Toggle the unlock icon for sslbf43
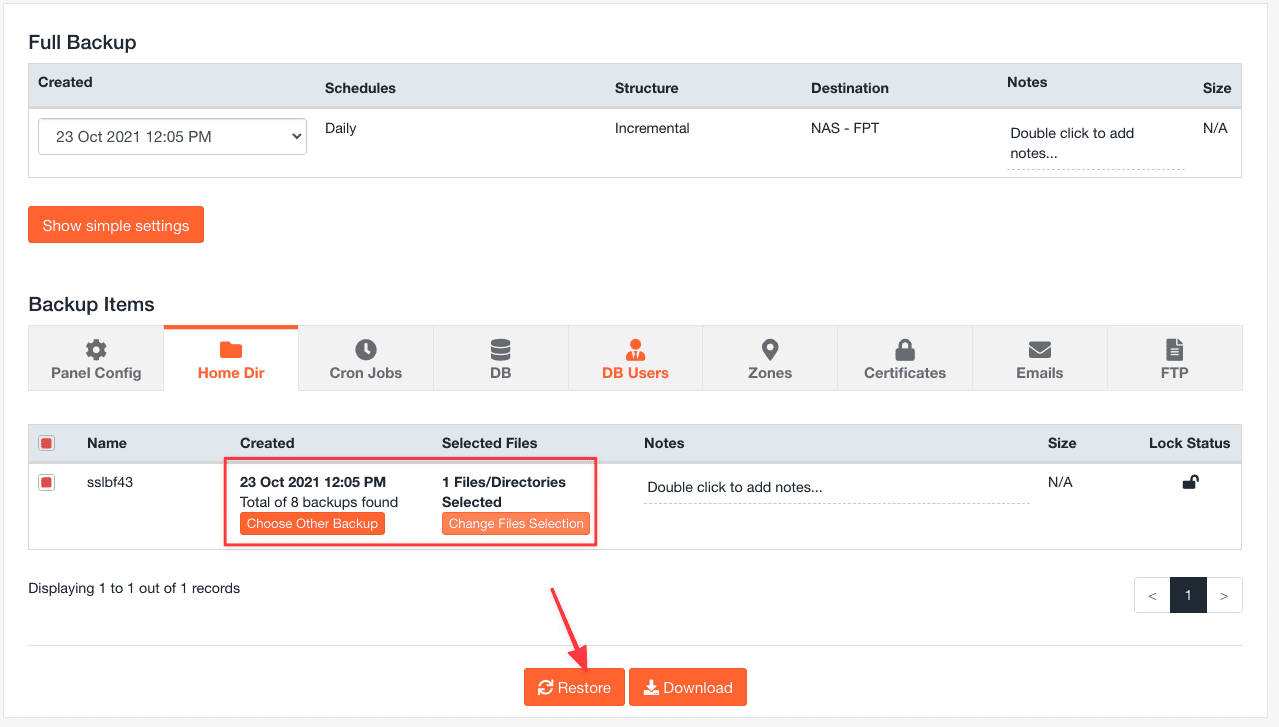This screenshot has height=727, width=1279. pos(1190,483)
